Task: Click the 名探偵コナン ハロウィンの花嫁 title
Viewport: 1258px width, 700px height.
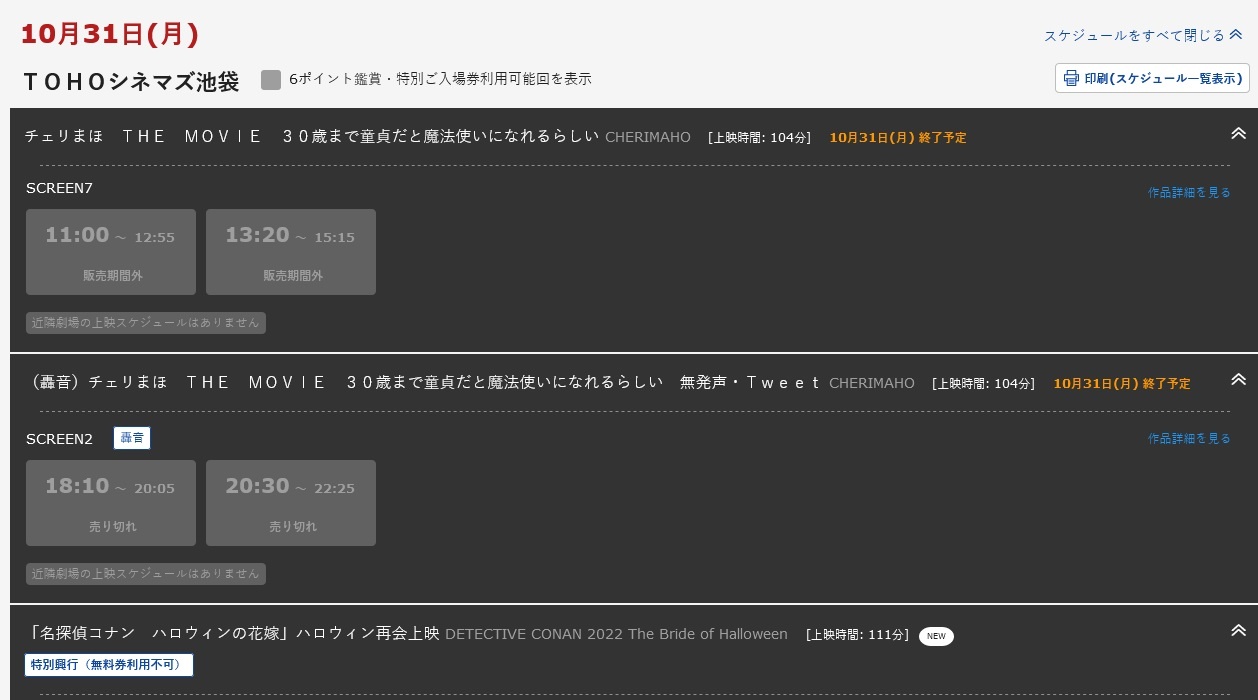Action: [x=234, y=634]
